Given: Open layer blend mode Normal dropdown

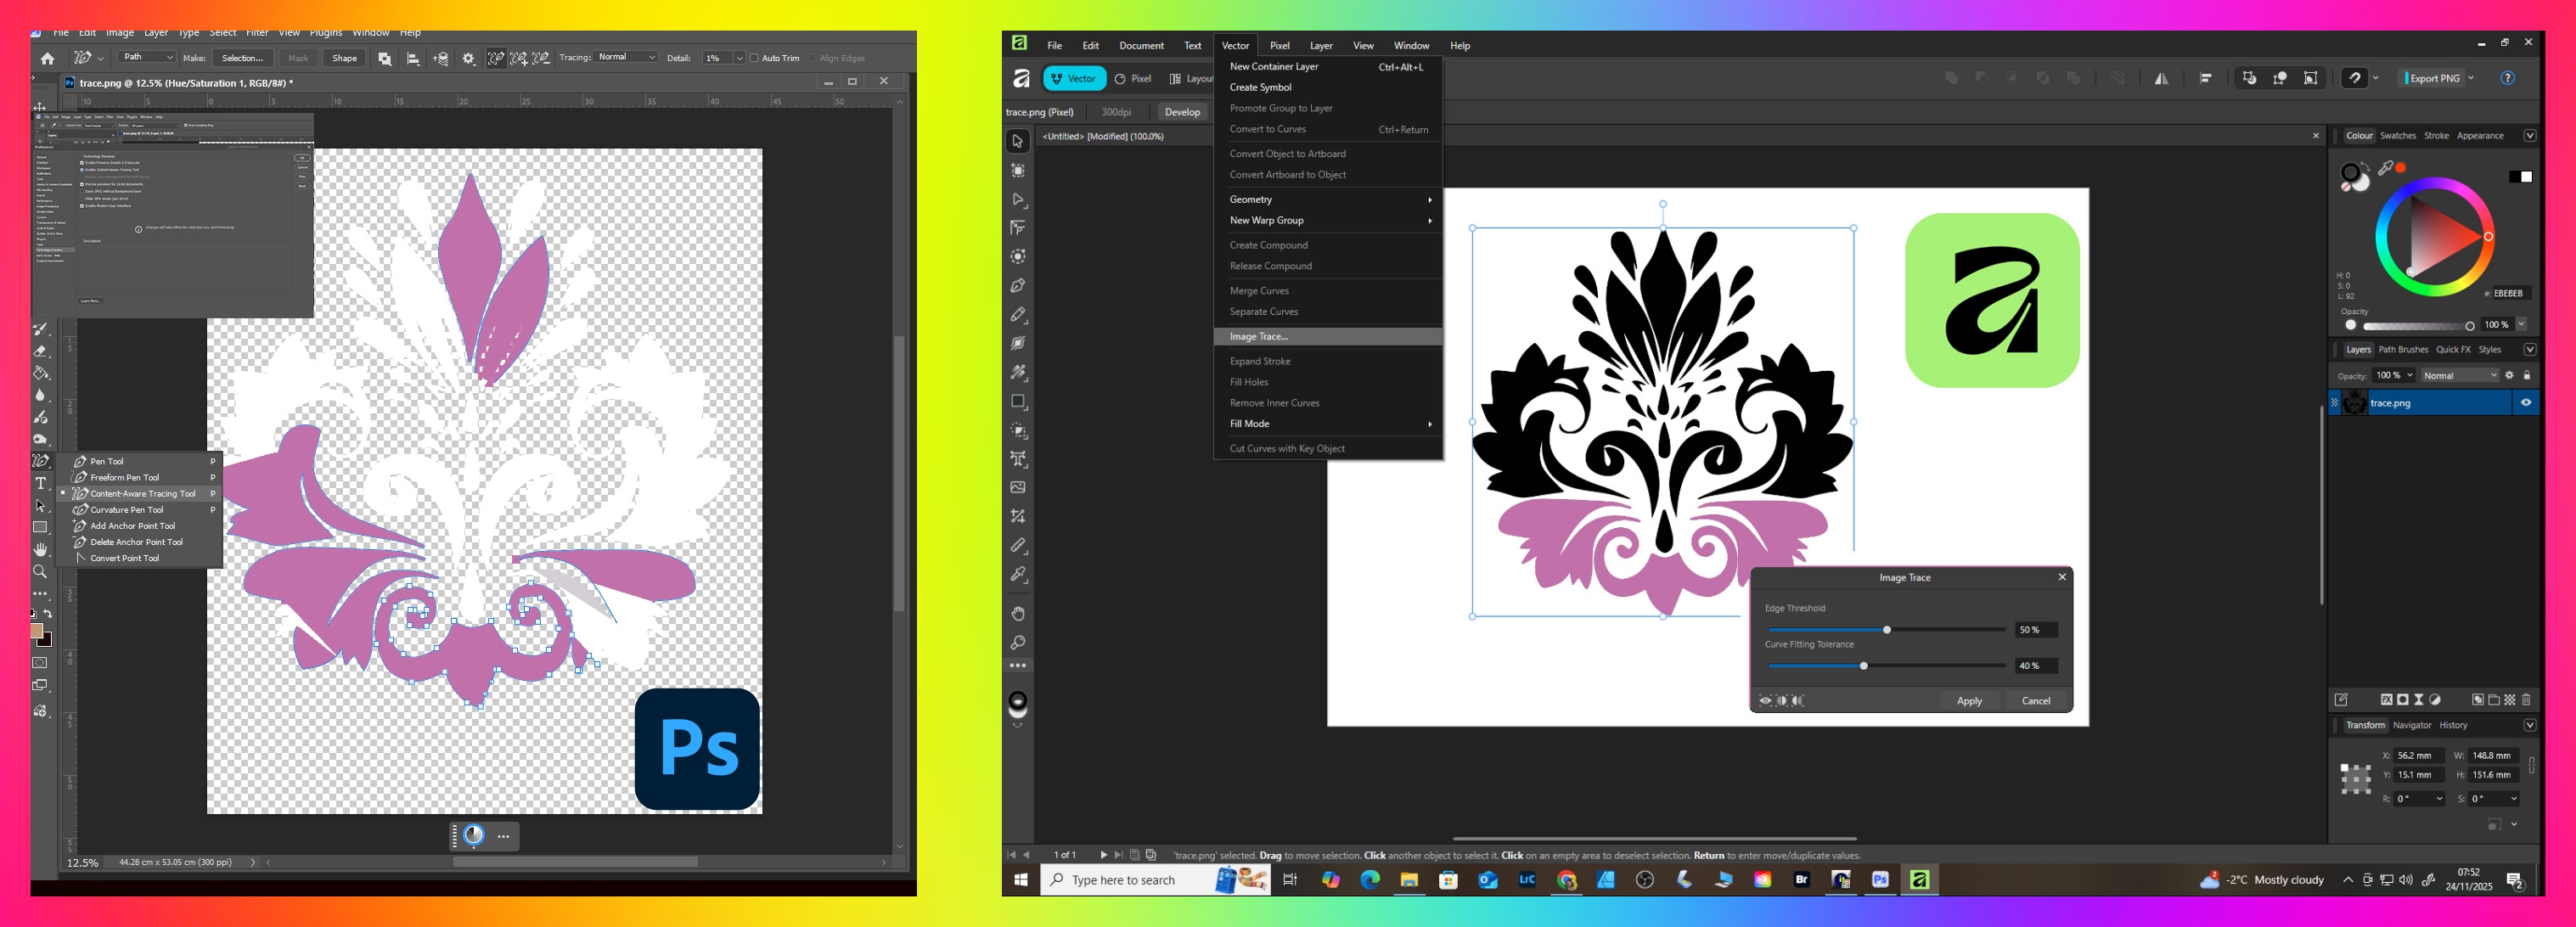Looking at the screenshot, I should (2458, 376).
